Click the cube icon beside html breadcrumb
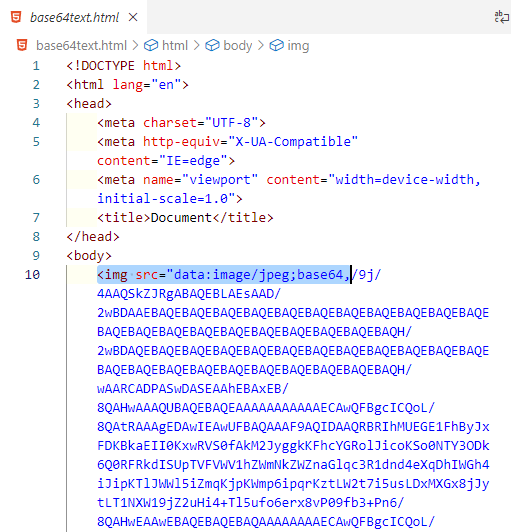Image resolution: width=511 pixels, height=532 pixels. [151, 45]
